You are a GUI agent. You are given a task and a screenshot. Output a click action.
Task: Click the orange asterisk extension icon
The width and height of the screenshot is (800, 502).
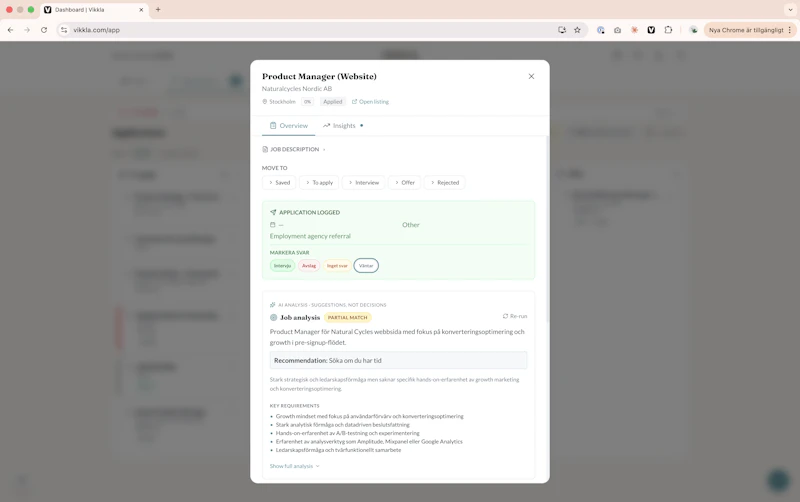pyautogui.click(x=634, y=30)
